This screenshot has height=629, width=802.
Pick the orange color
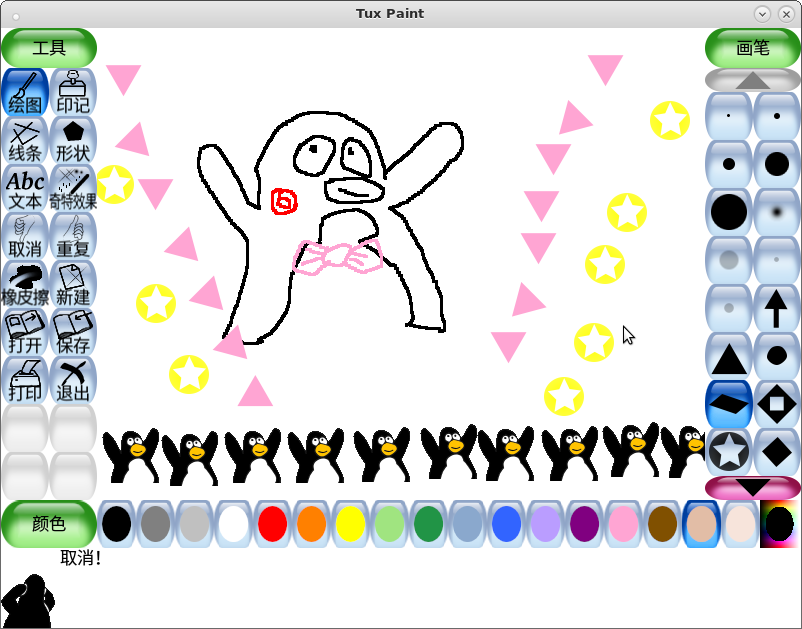coord(311,524)
